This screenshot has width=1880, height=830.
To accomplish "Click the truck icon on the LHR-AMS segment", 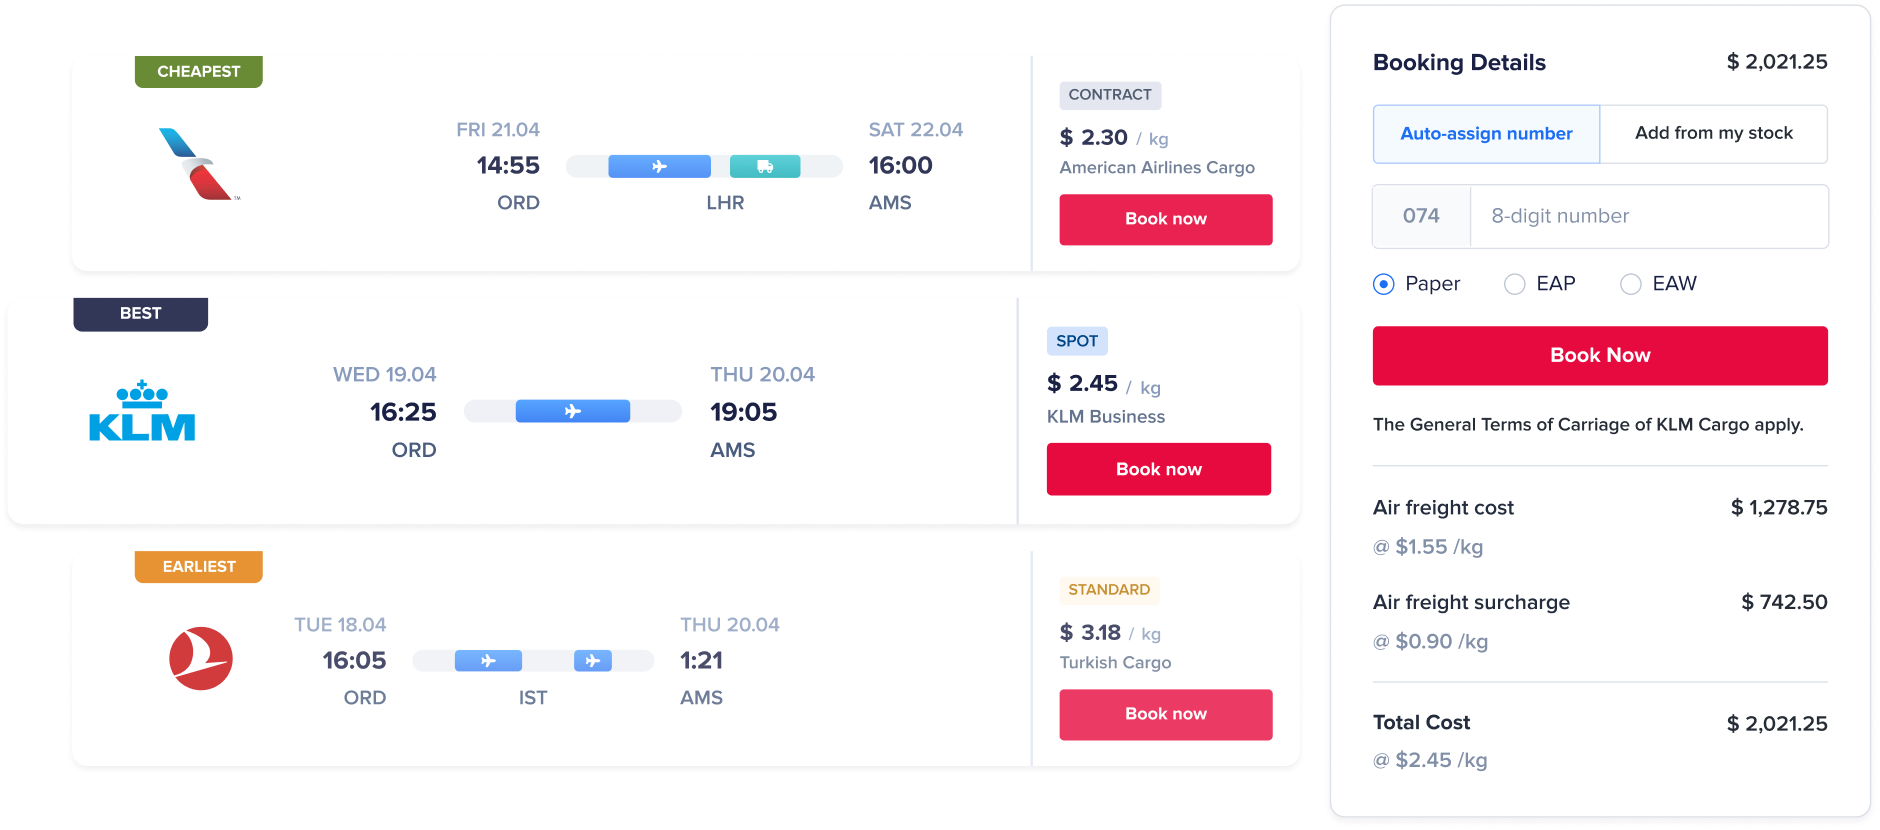I will [x=766, y=166].
